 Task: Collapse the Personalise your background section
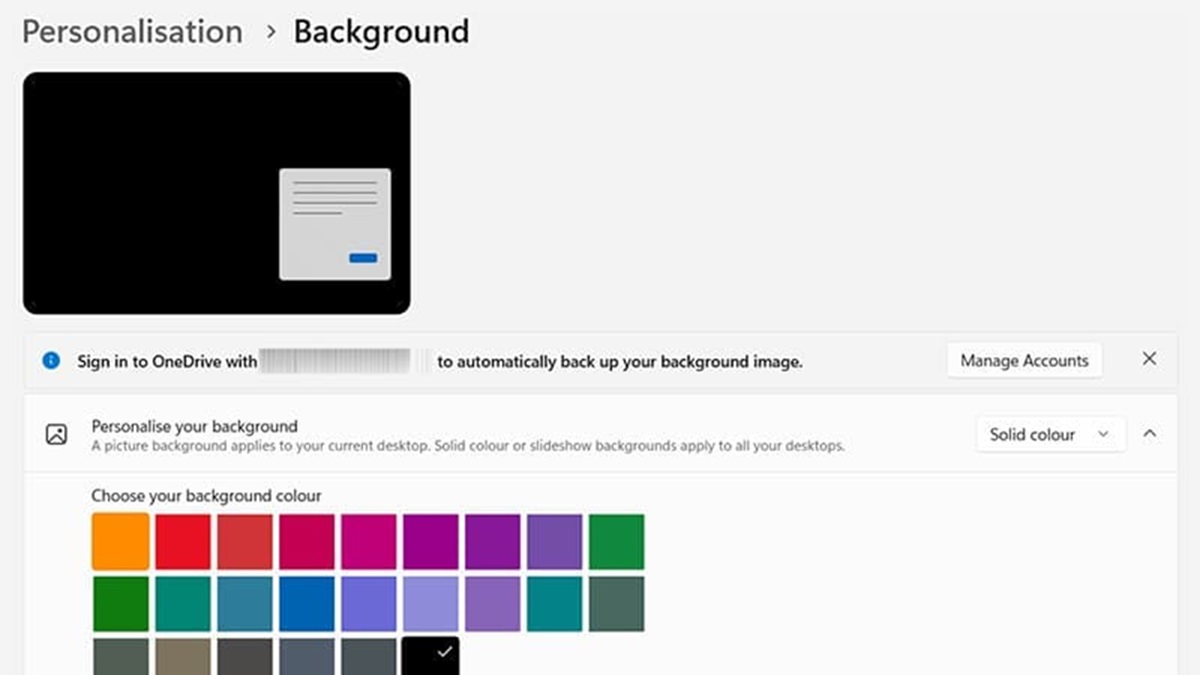click(1150, 435)
